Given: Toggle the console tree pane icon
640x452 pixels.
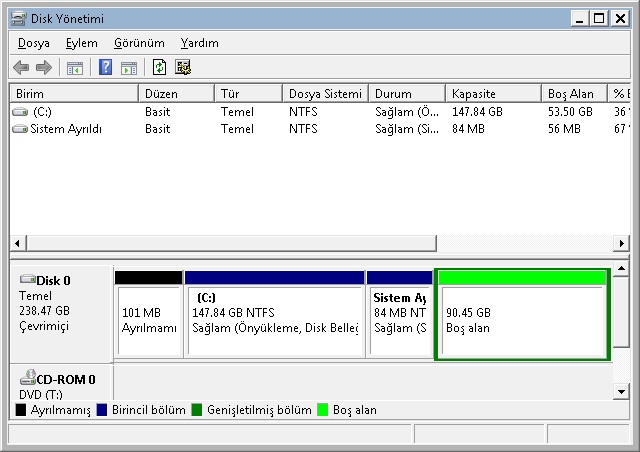Looking at the screenshot, I should click(74, 68).
